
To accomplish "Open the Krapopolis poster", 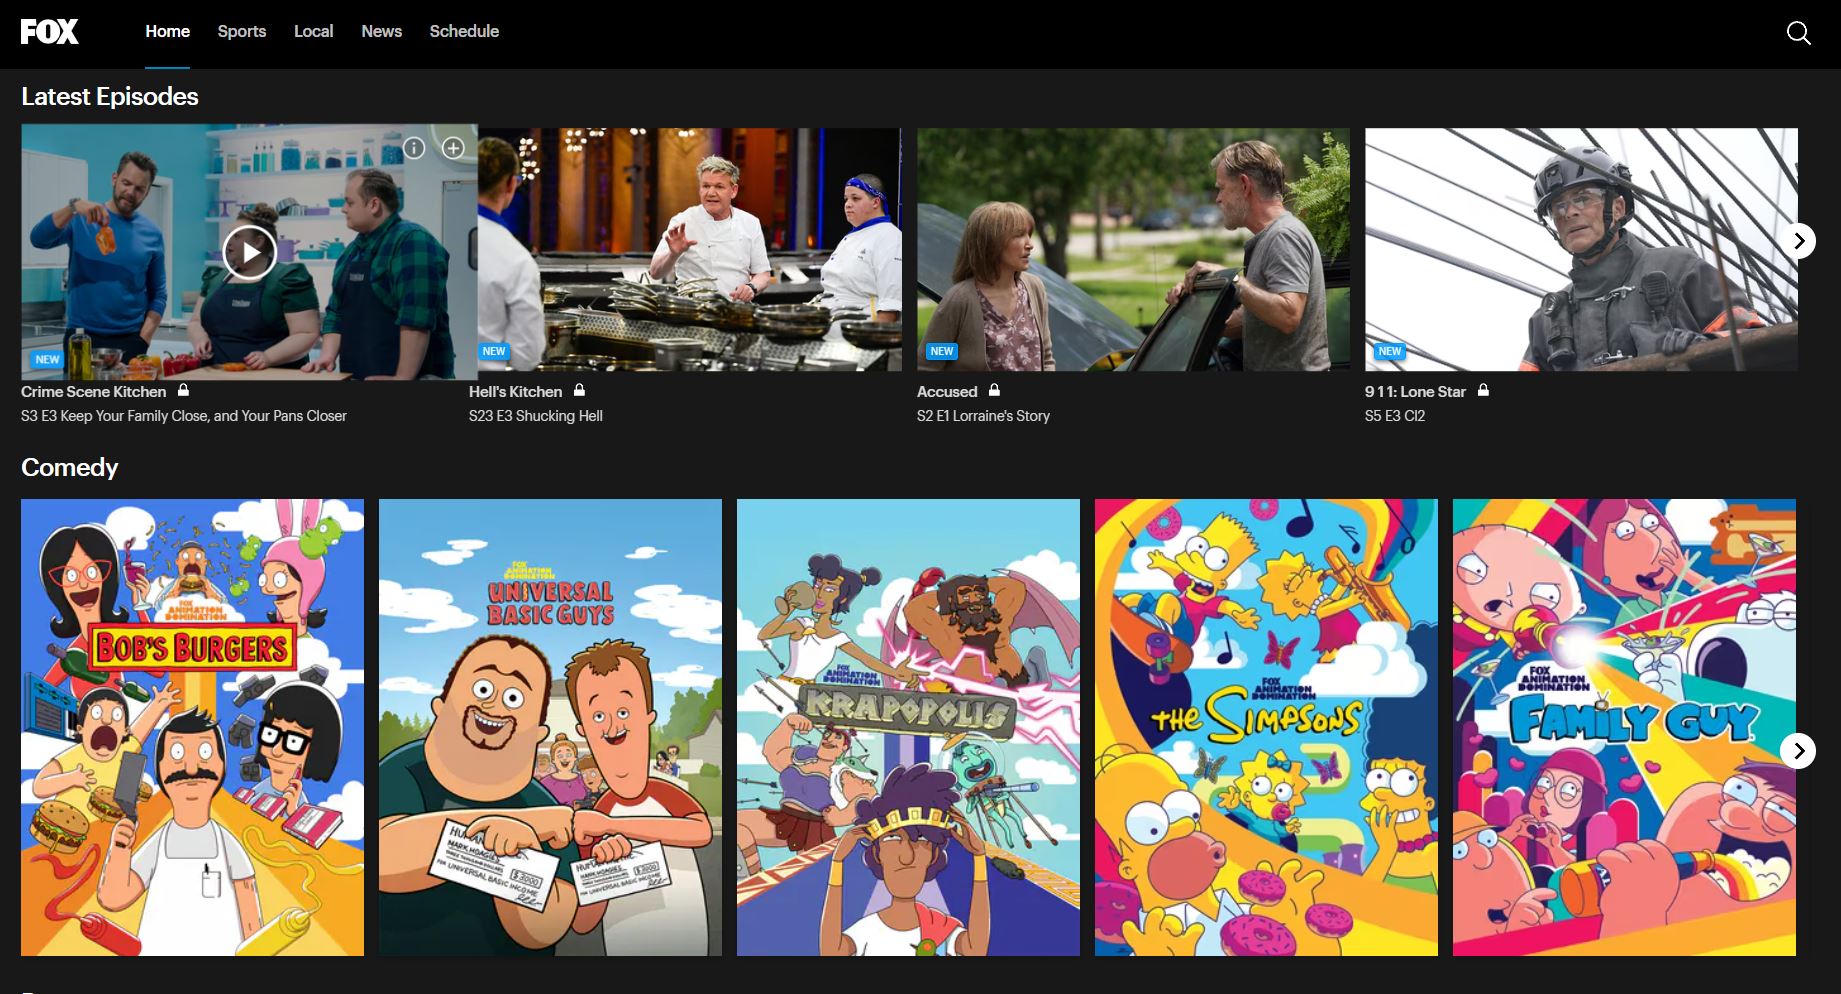I will (908, 727).
